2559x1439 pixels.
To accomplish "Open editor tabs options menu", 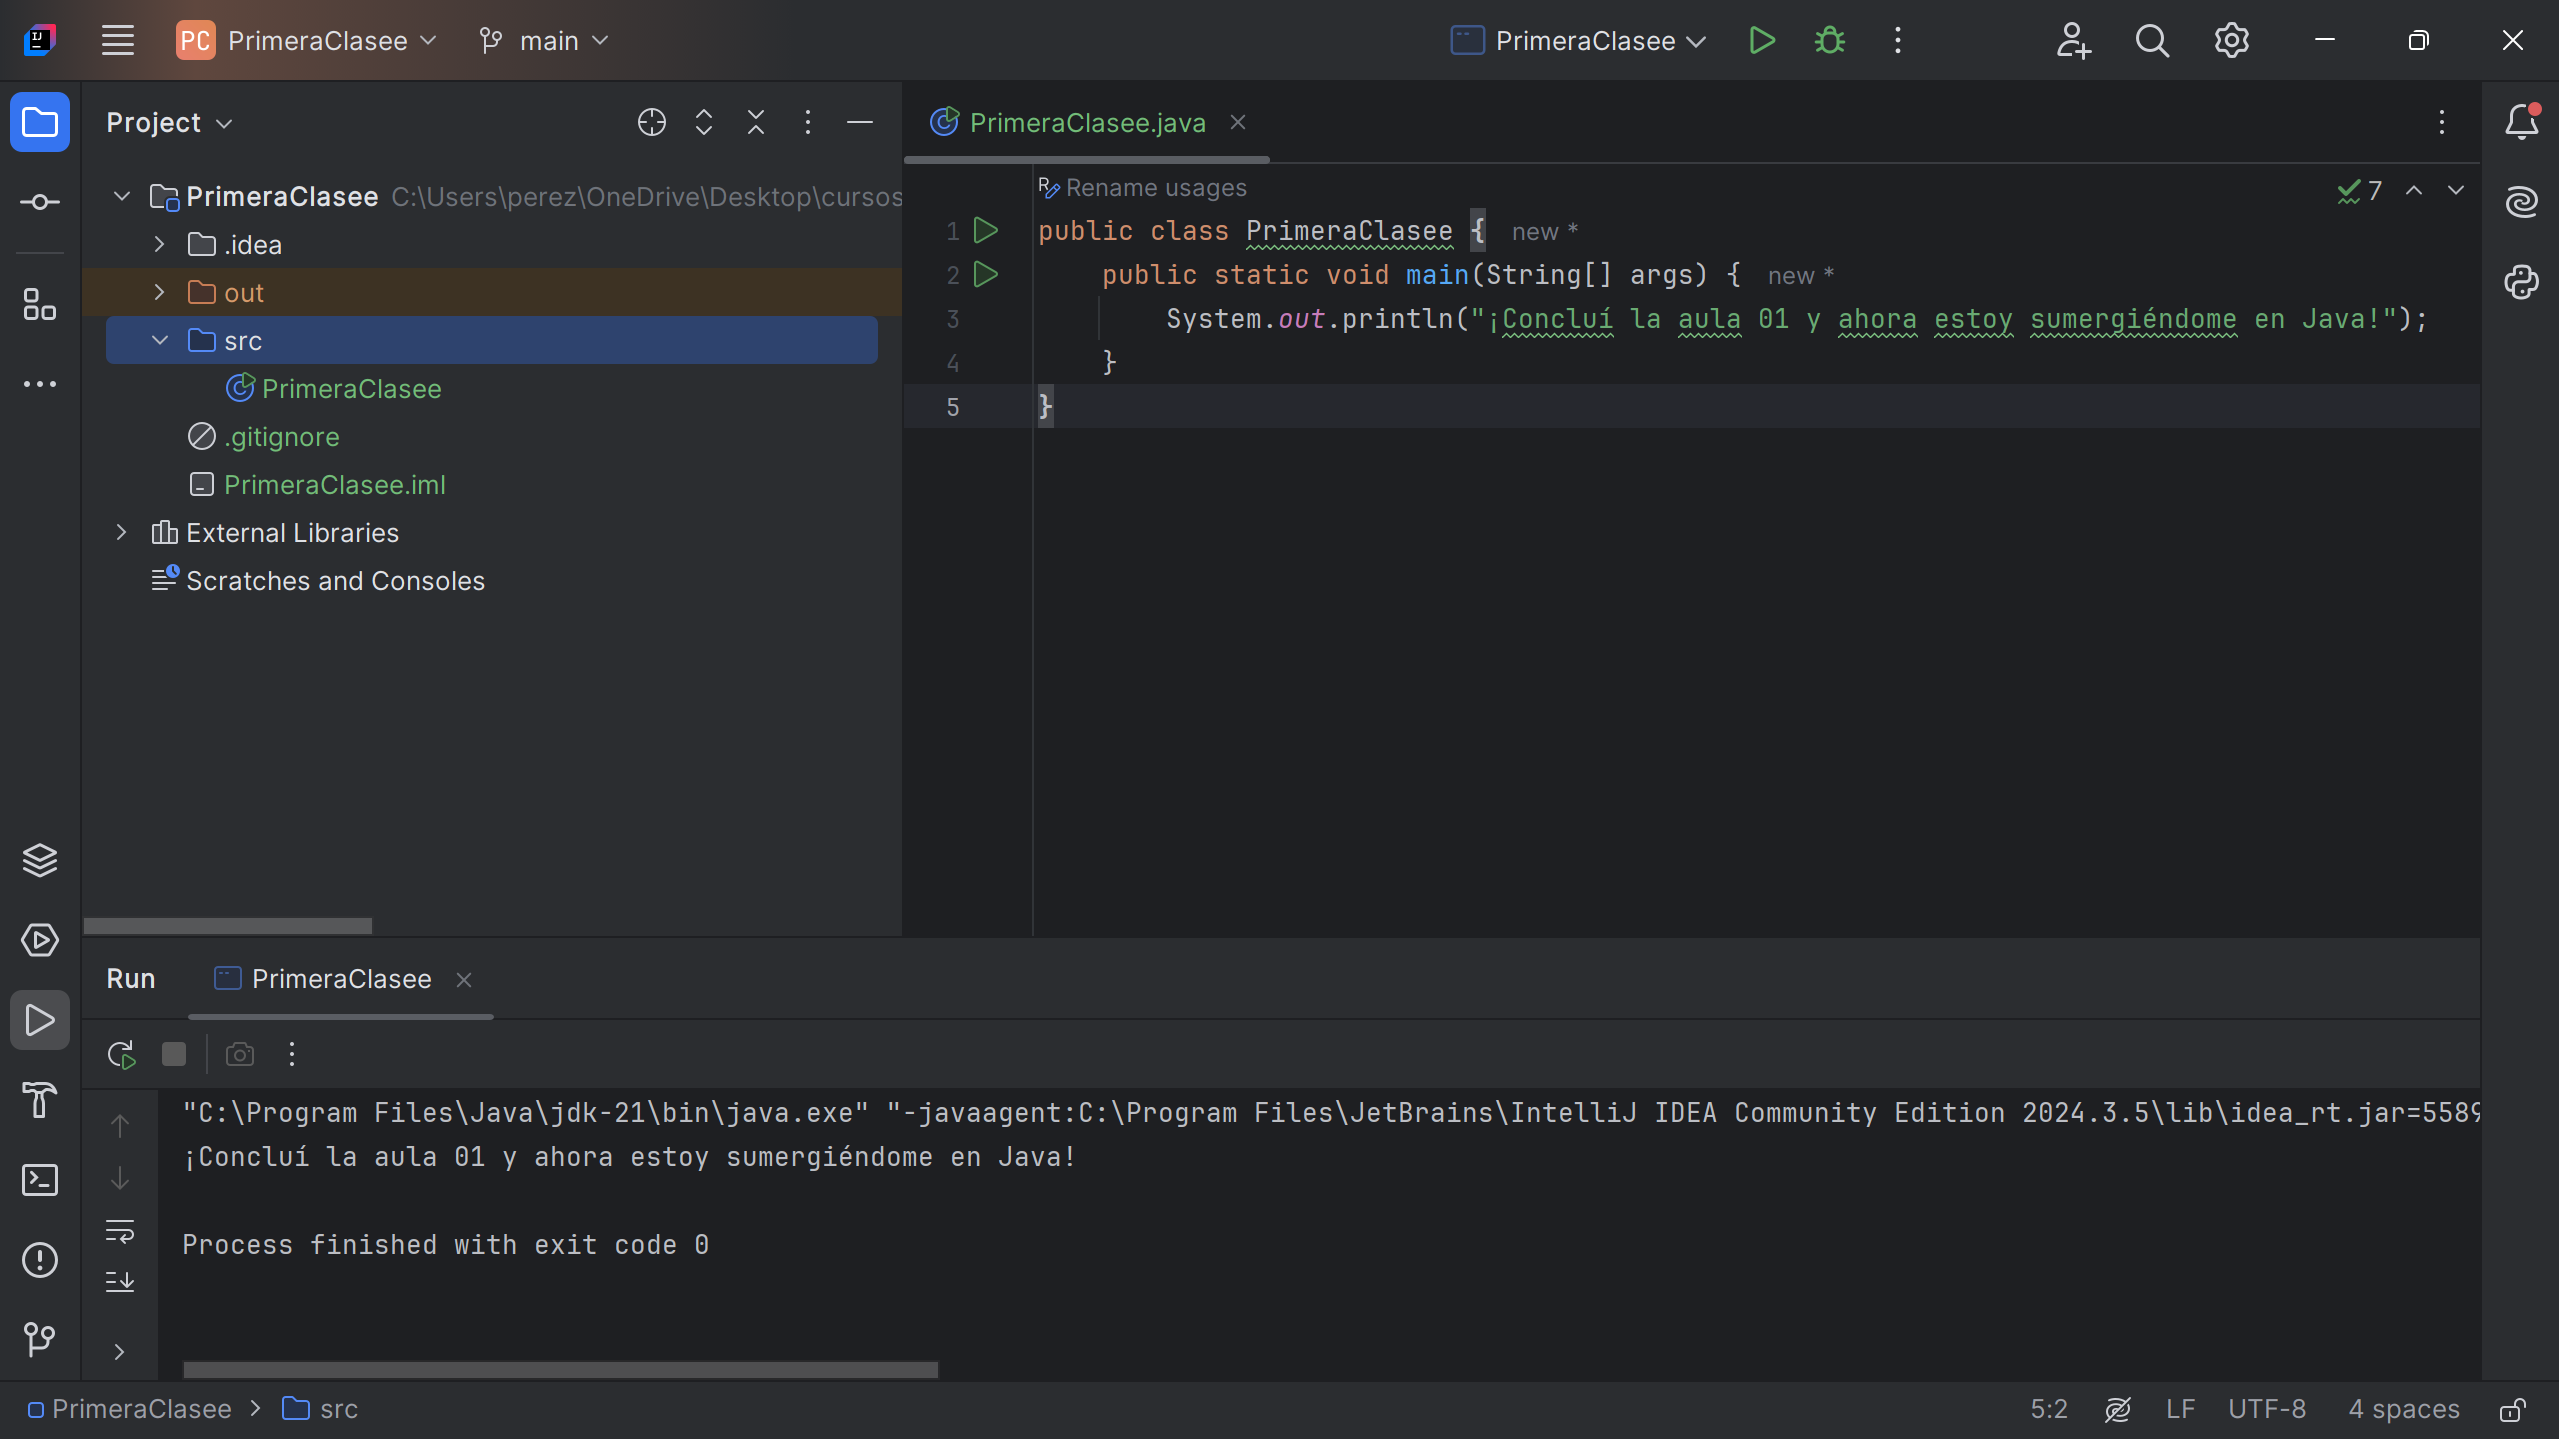I will [x=2442, y=122].
